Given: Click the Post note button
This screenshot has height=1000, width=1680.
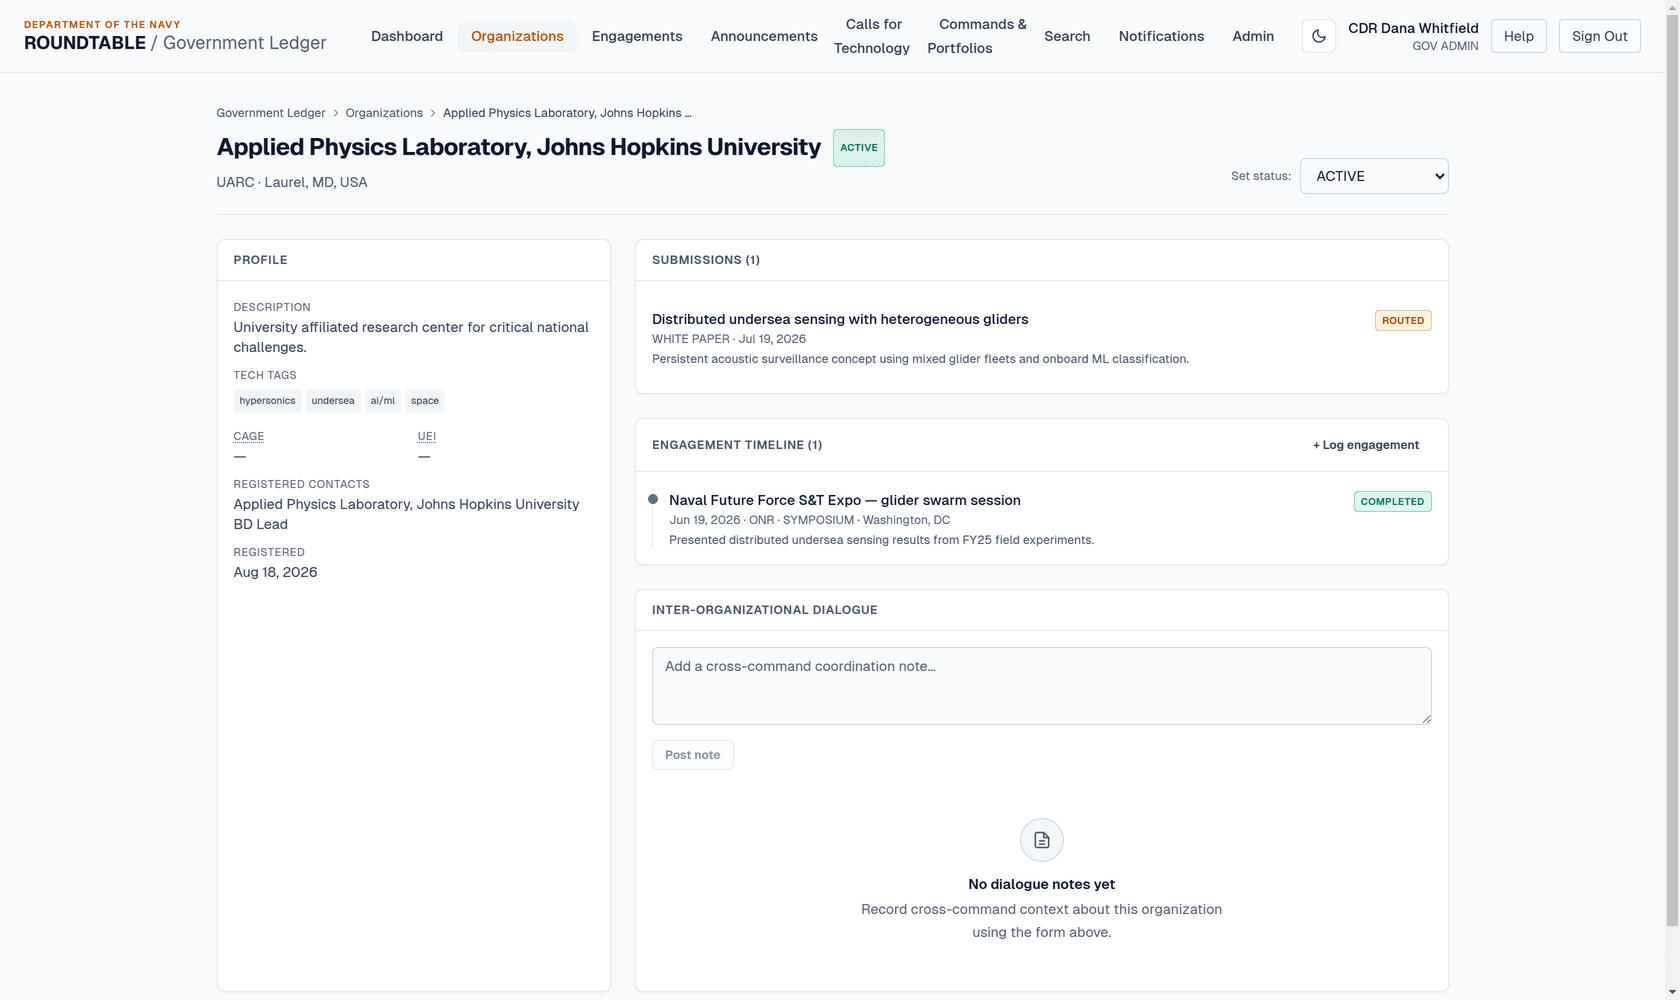Looking at the screenshot, I should tap(692, 755).
